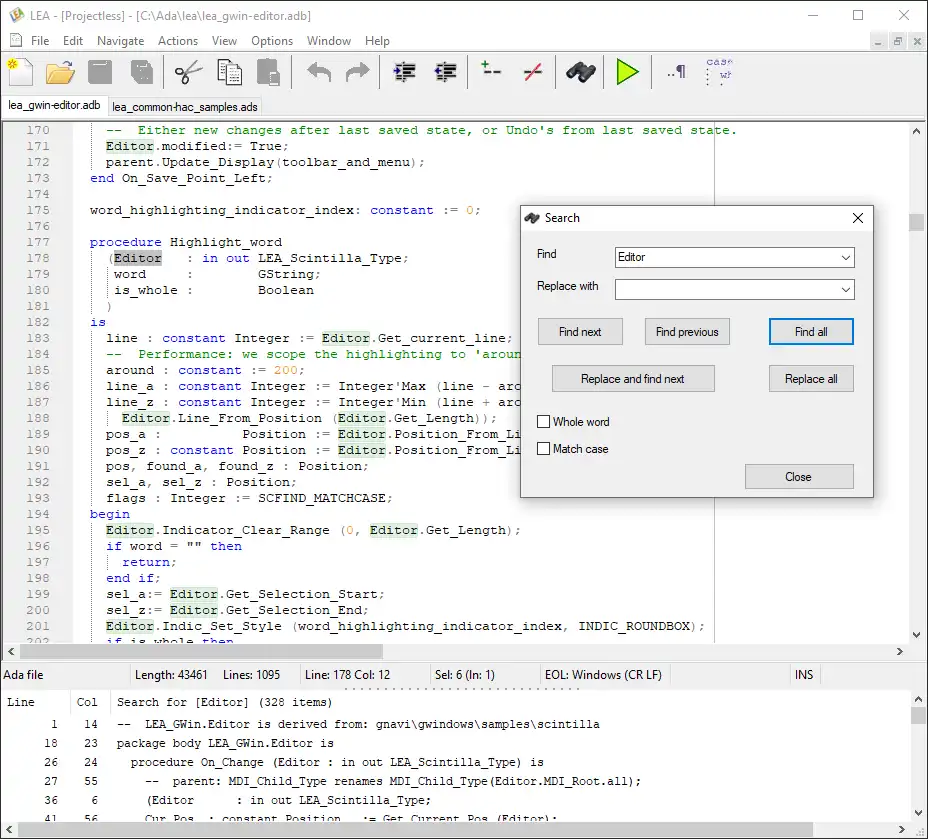The image size is (928, 839).
Task: Toggle the show special characters pilcrow icon
Action: click(x=677, y=72)
